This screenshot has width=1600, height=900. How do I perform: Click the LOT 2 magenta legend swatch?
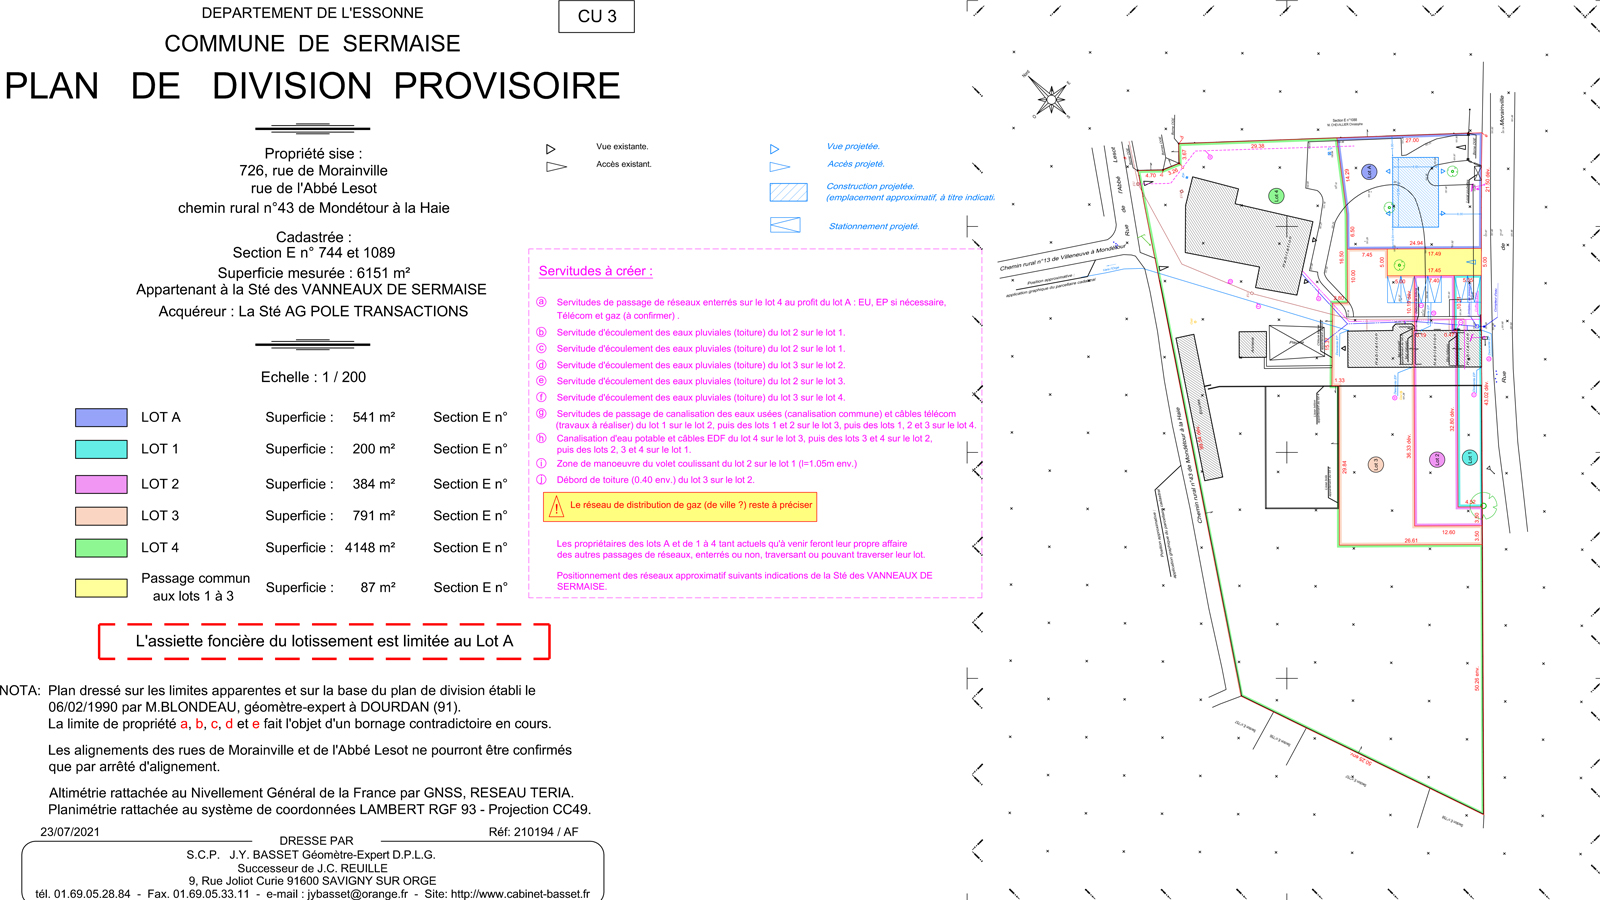click(101, 484)
